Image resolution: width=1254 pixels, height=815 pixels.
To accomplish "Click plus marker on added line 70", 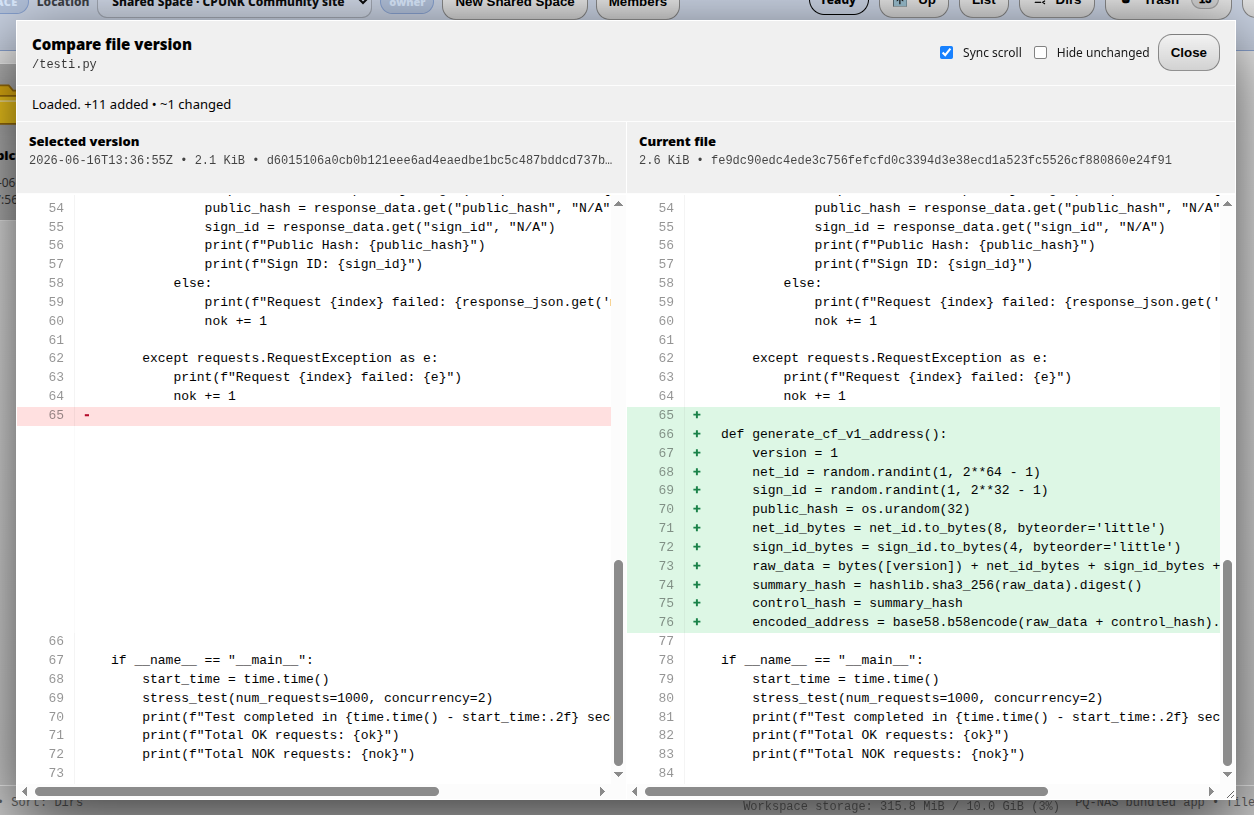I will (x=696, y=509).
